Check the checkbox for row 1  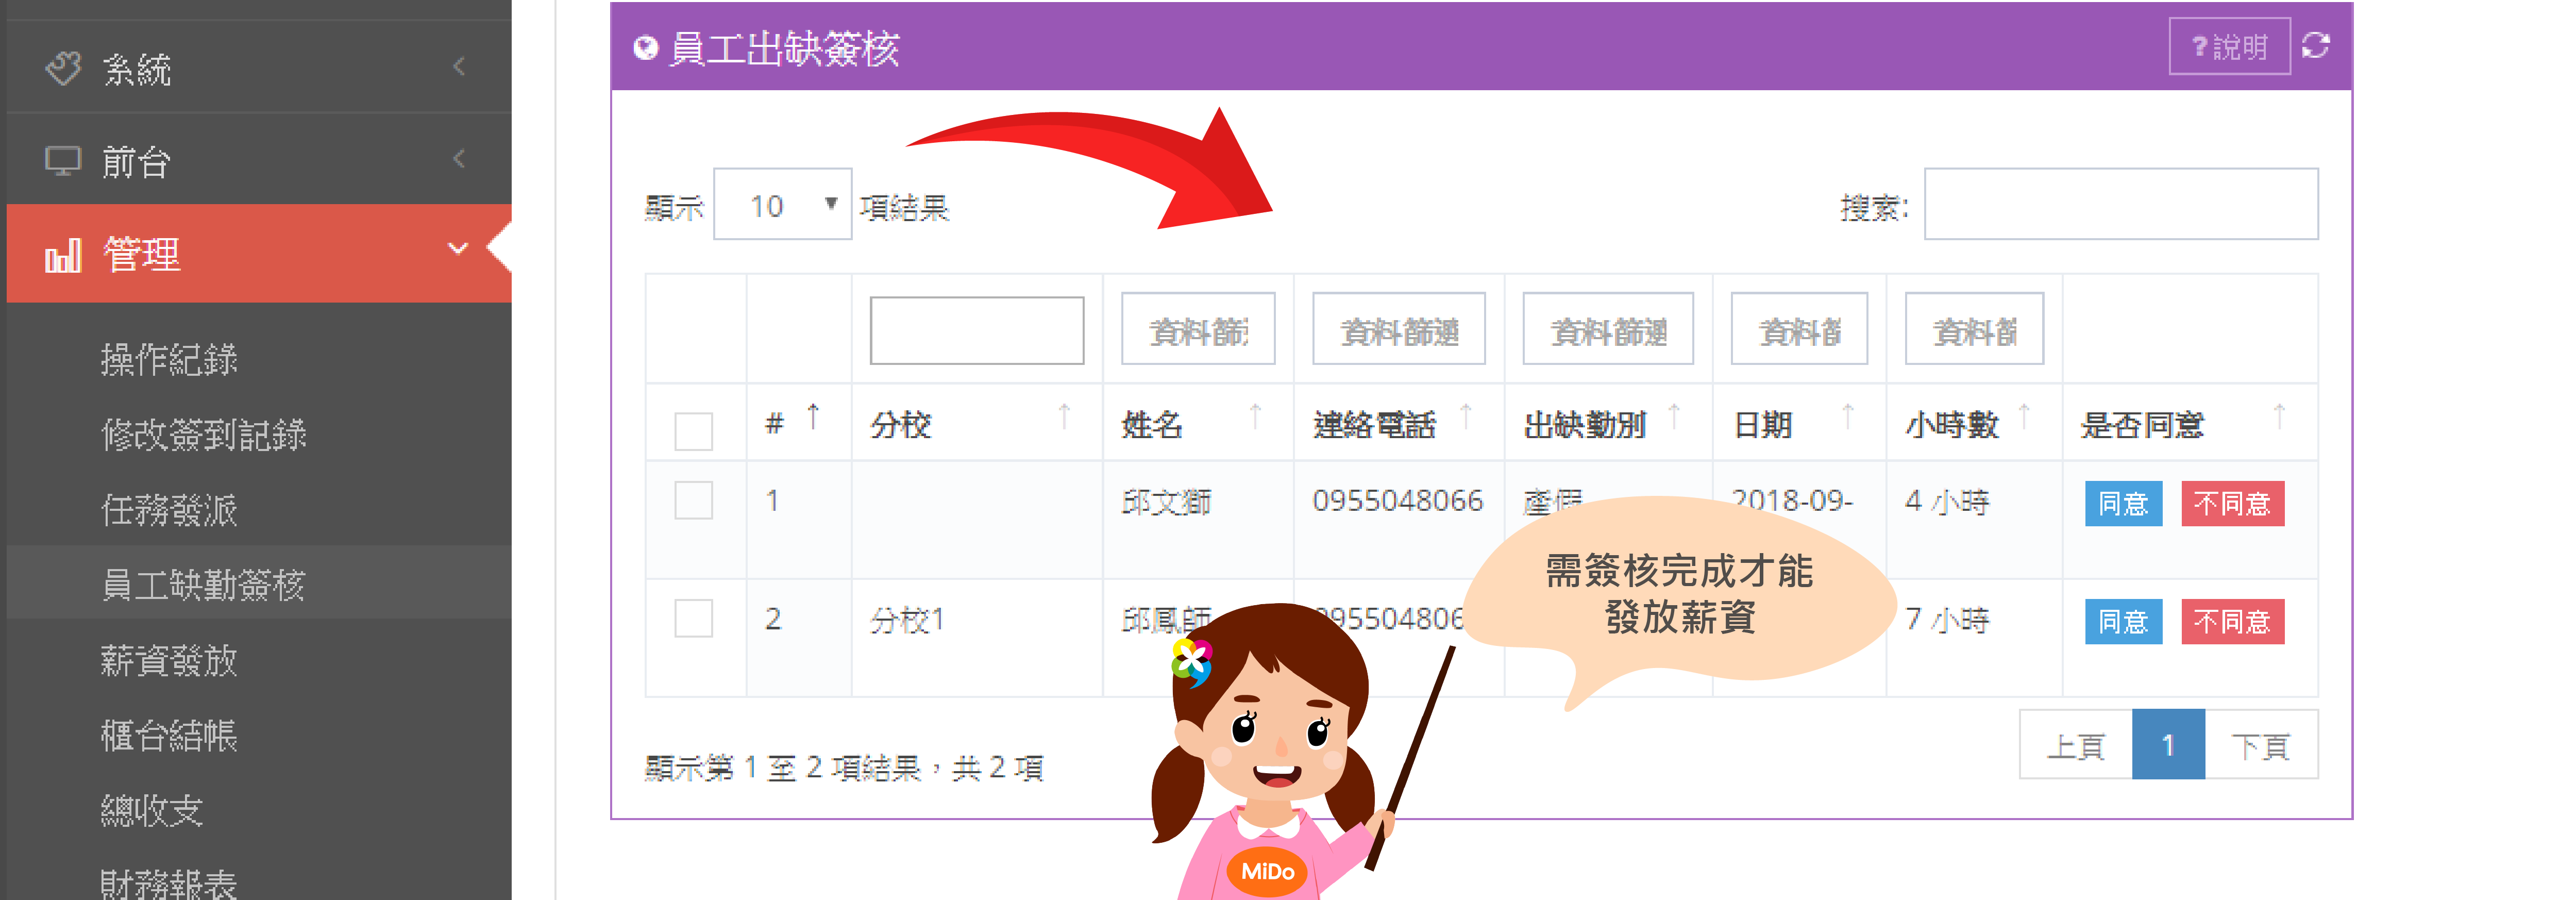(x=693, y=500)
